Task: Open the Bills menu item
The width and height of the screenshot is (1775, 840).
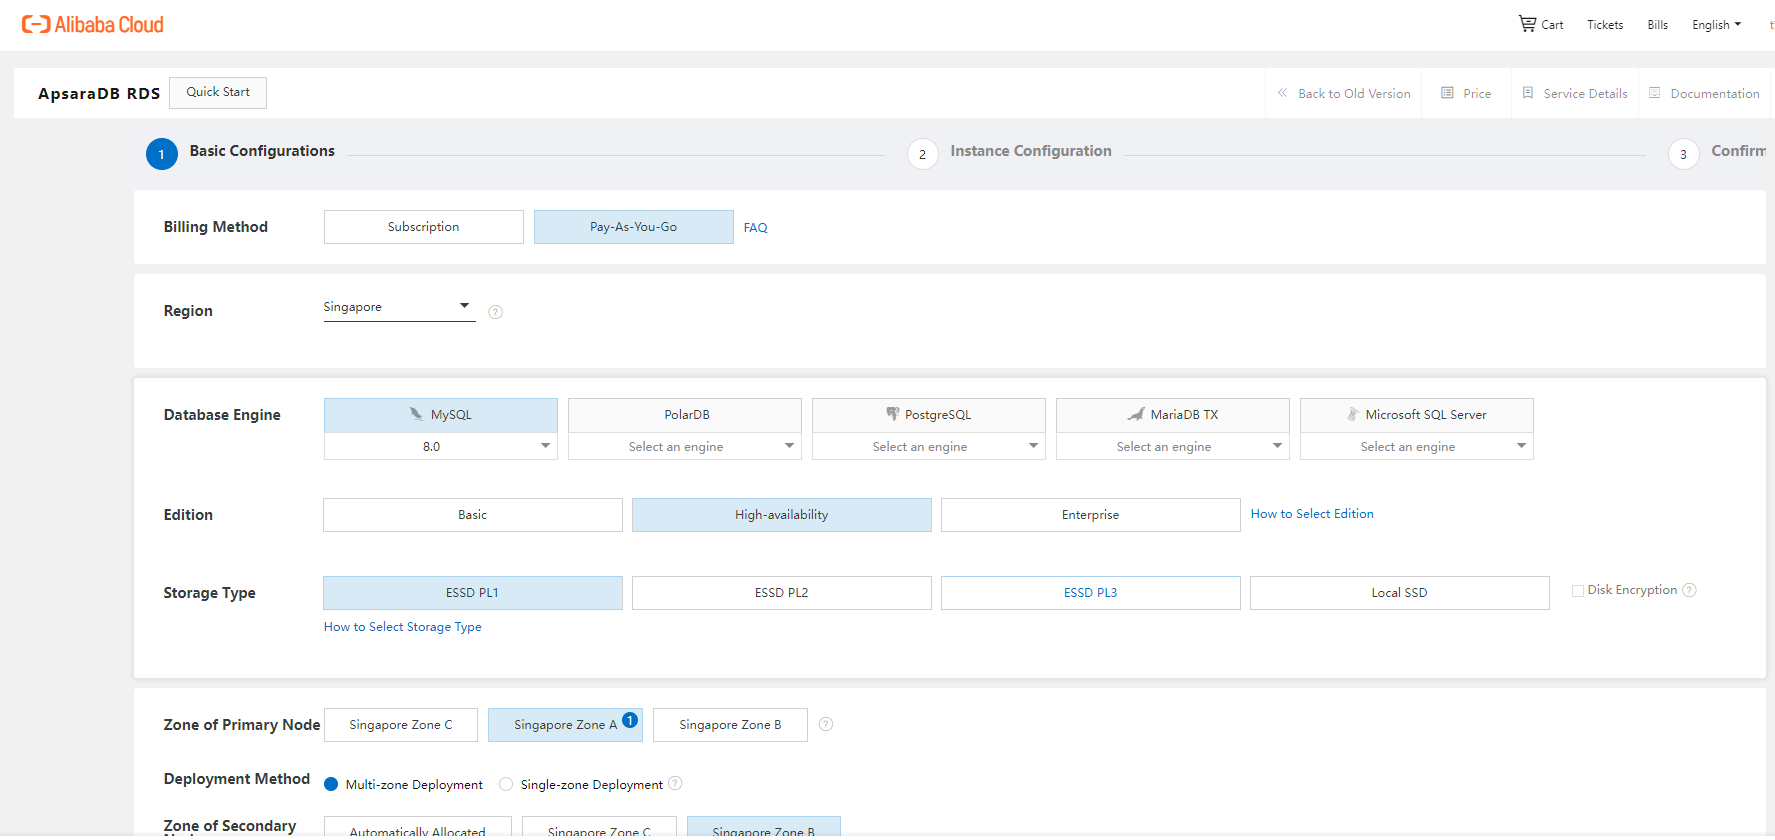Action: click(1657, 25)
